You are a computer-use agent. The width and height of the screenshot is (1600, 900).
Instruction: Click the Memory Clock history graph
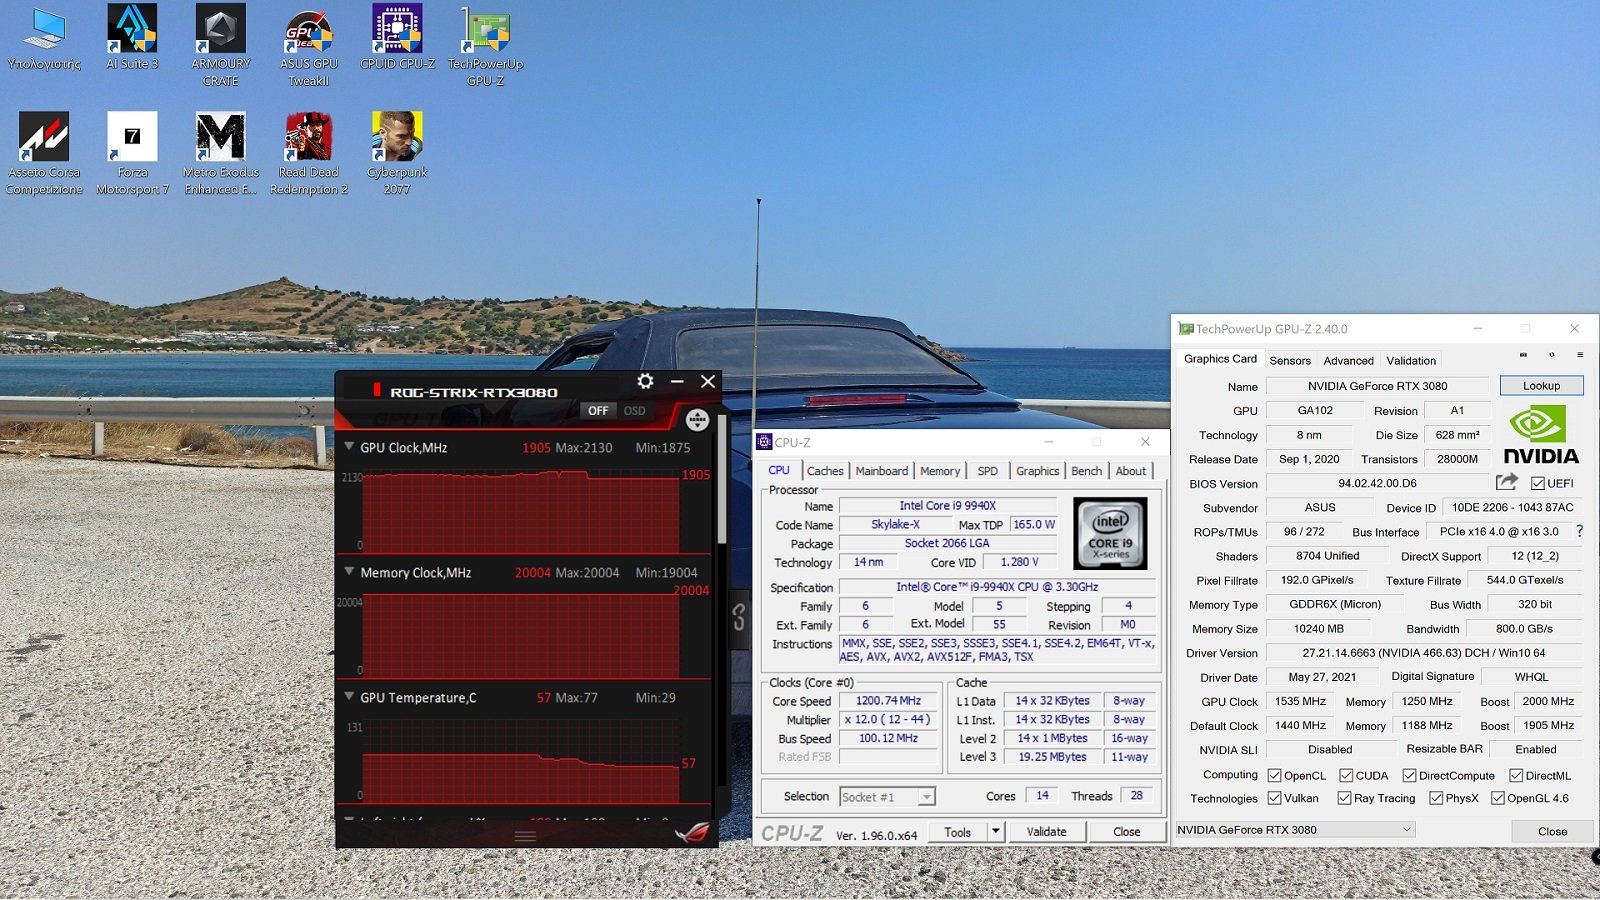[x=521, y=636]
